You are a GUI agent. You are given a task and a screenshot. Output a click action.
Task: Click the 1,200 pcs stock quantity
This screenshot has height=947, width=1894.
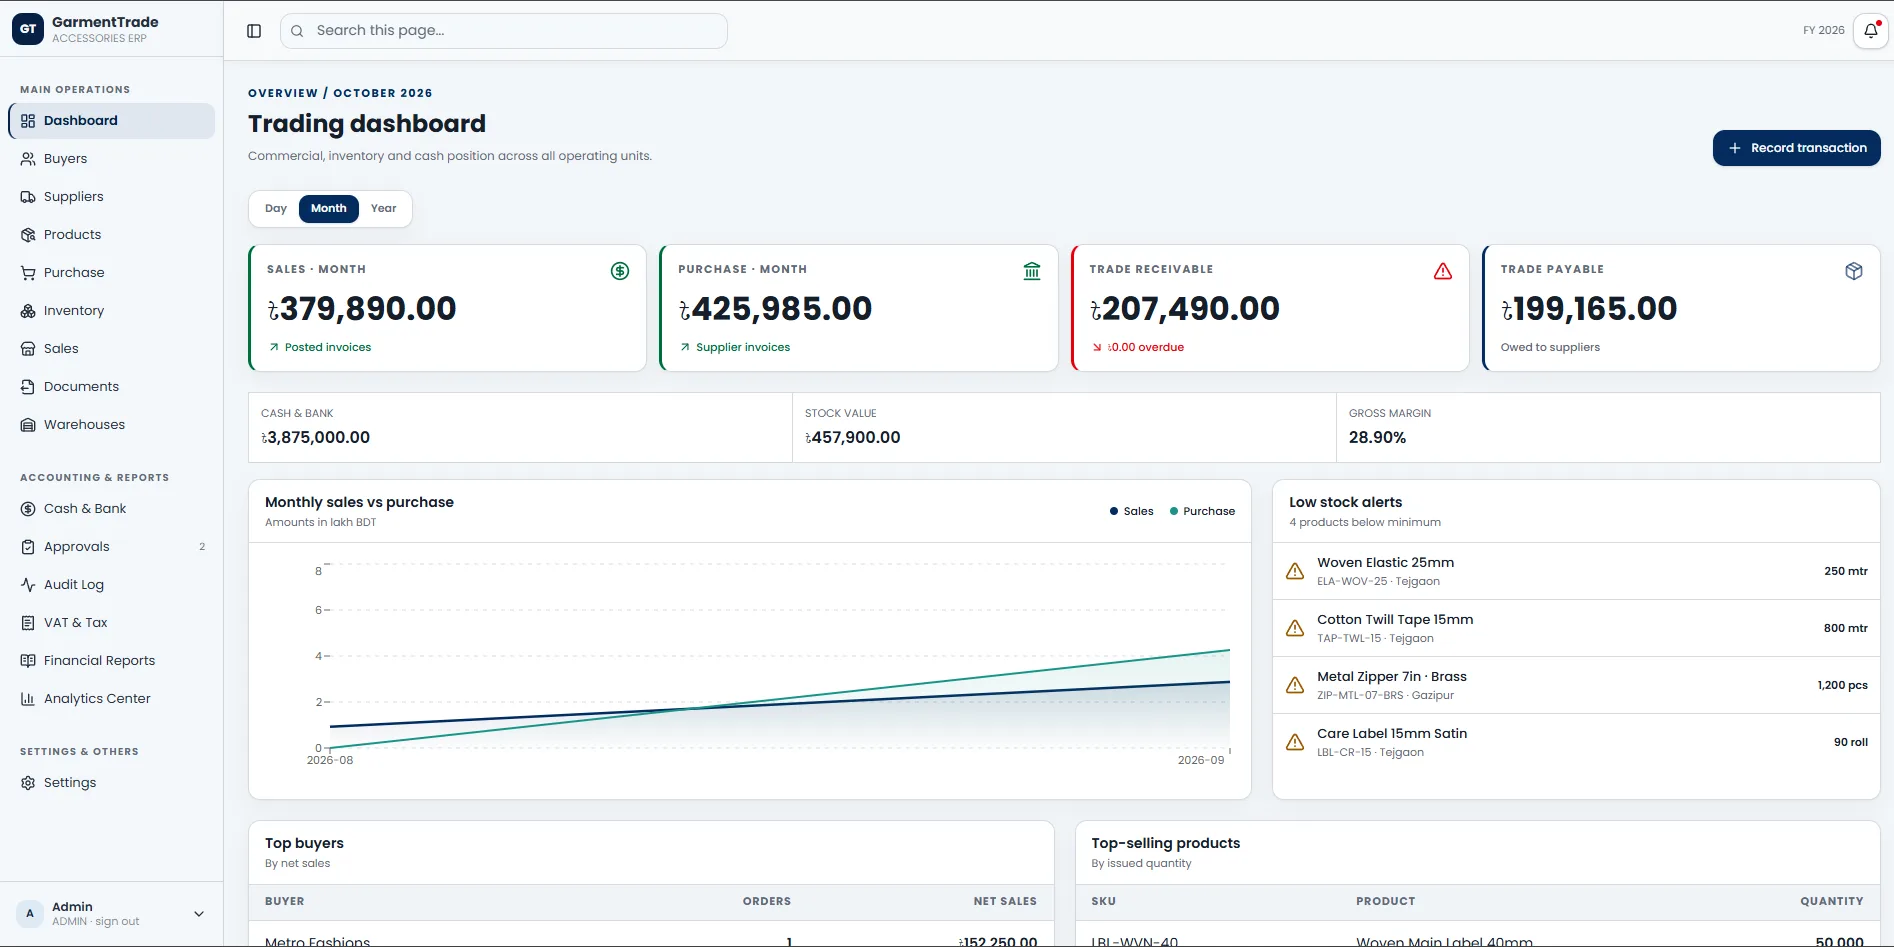tap(1842, 686)
